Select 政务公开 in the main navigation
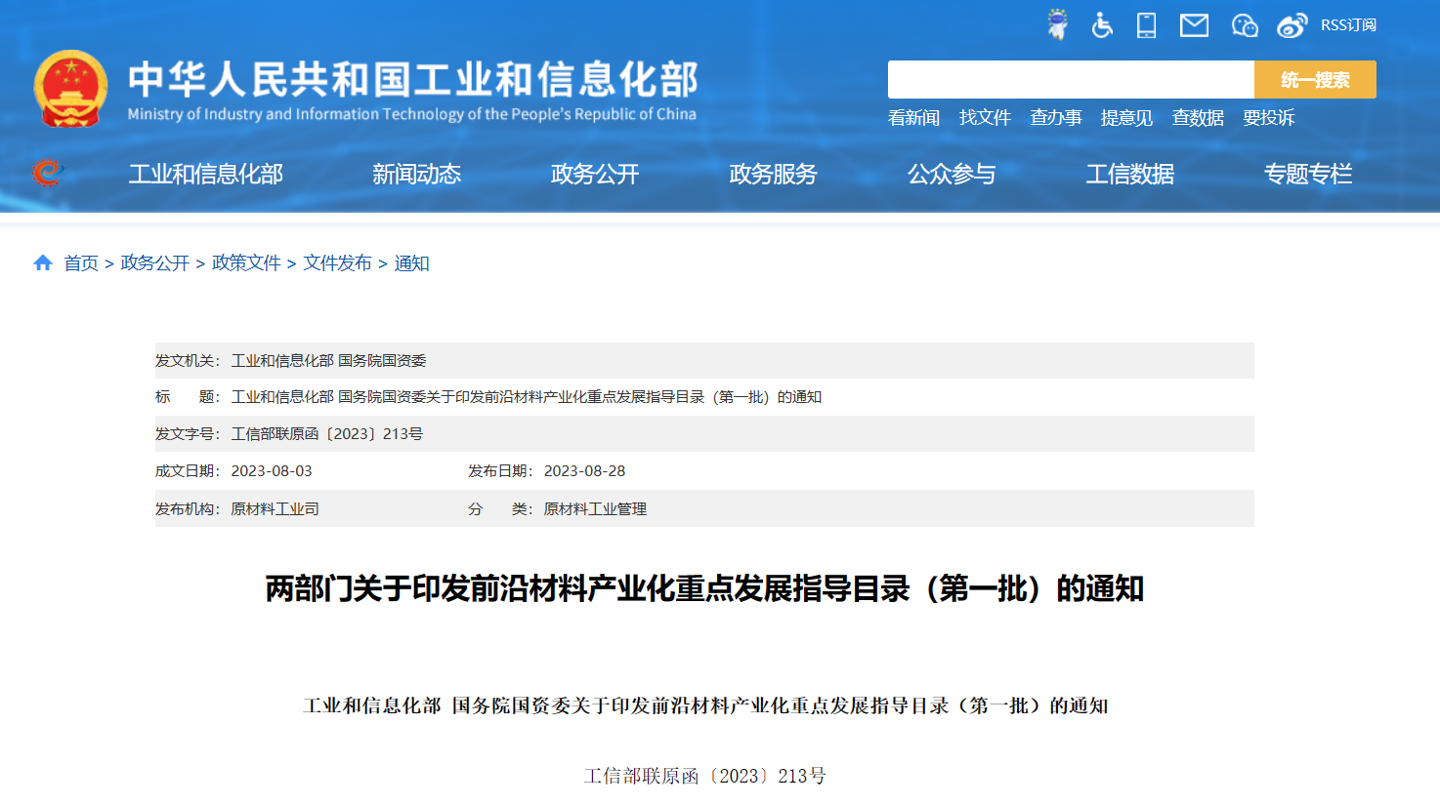The width and height of the screenshot is (1440, 805). pyautogui.click(x=595, y=174)
